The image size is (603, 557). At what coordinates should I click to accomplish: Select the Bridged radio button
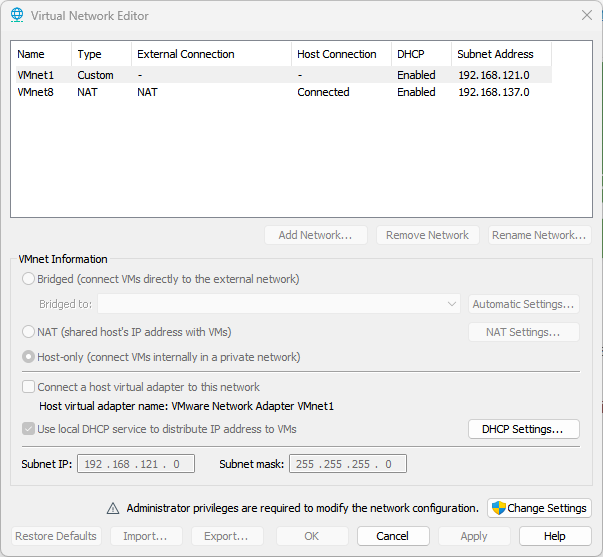28,279
